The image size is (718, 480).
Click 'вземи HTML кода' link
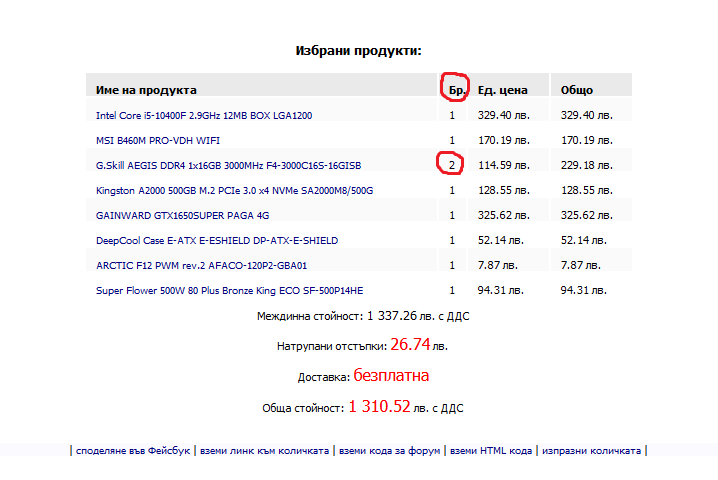[491, 451]
